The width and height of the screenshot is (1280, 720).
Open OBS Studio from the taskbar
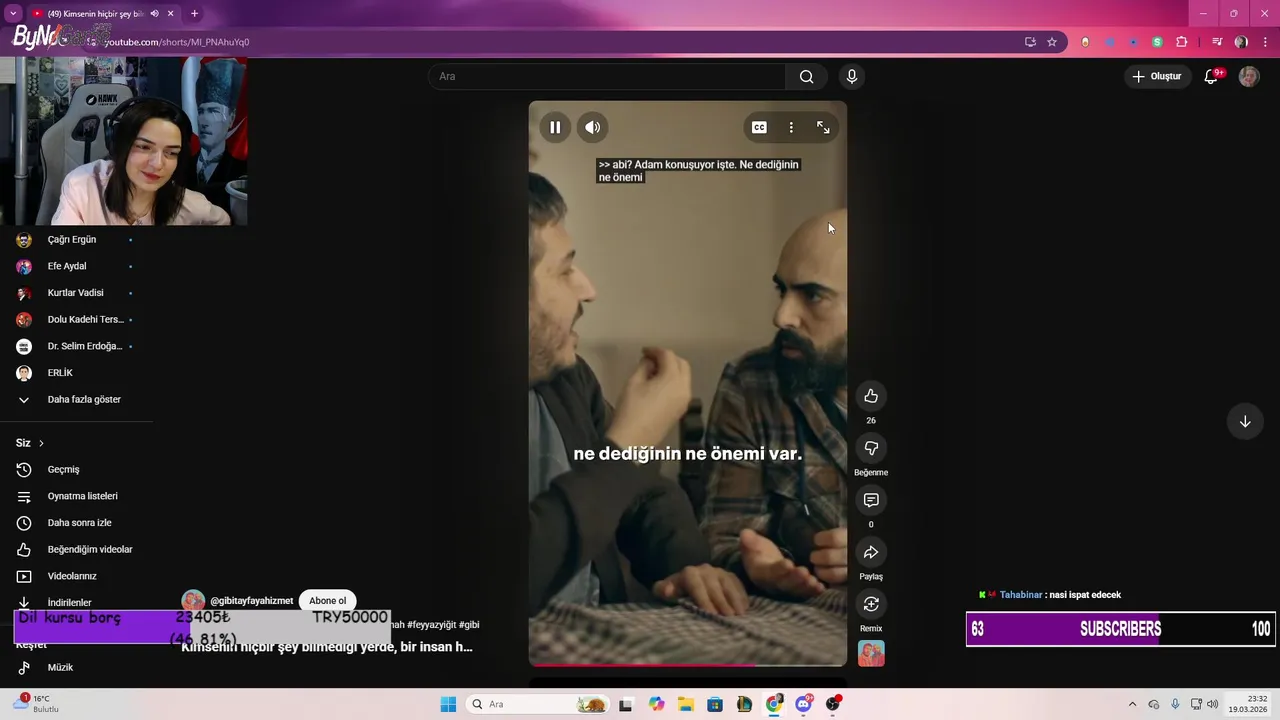click(x=833, y=704)
